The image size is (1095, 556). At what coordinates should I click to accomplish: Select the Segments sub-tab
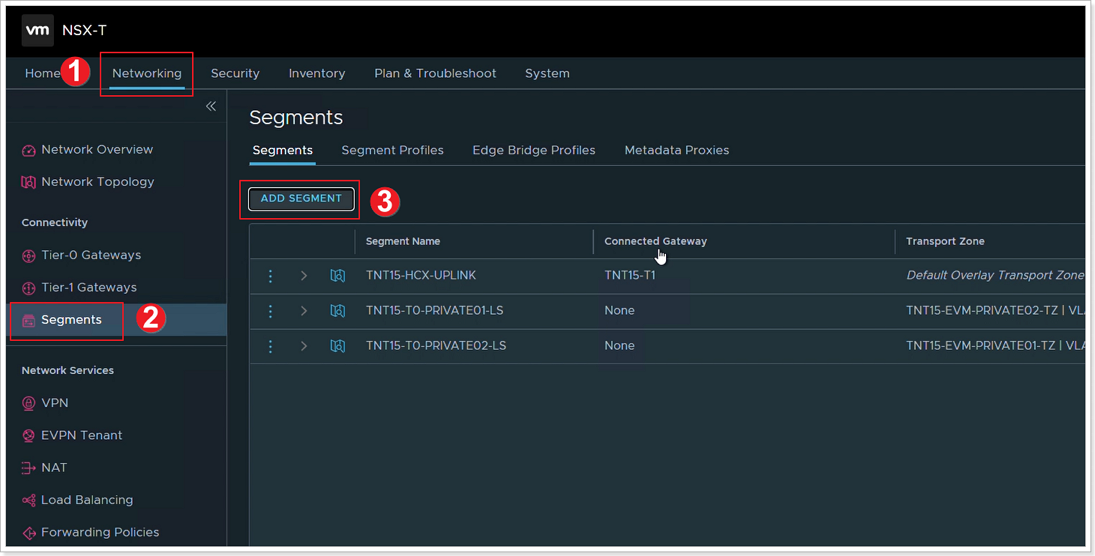click(x=283, y=150)
